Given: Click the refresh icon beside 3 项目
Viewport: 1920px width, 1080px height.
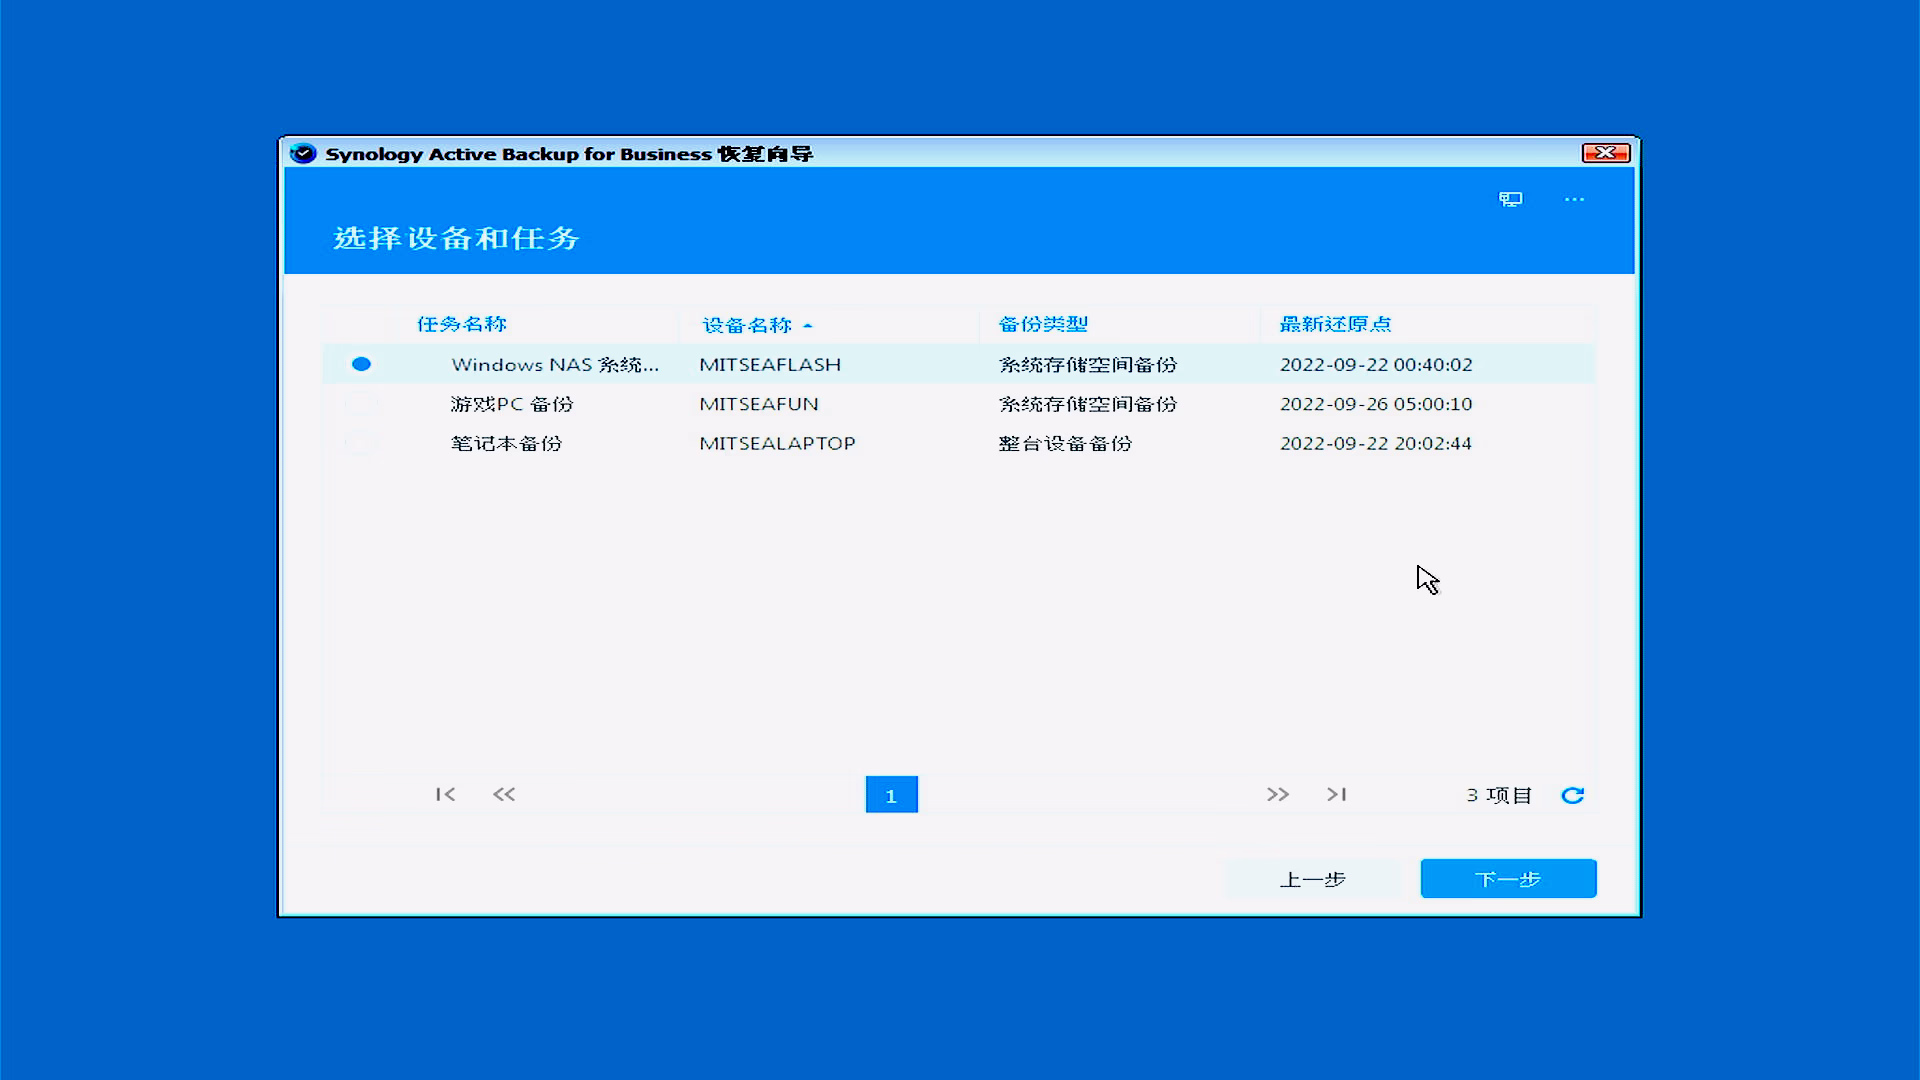Looking at the screenshot, I should coord(1572,795).
